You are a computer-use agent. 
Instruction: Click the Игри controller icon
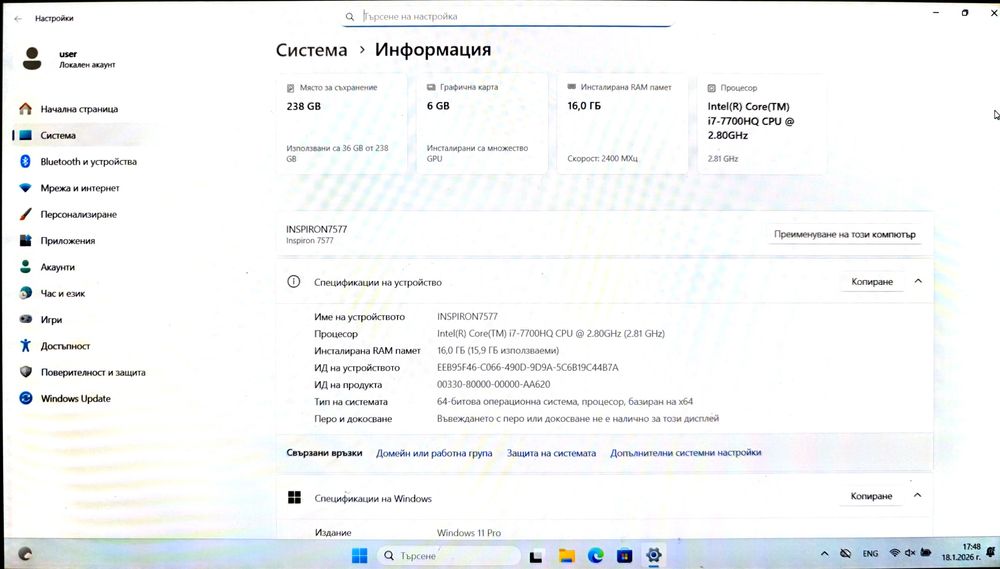click(x=26, y=320)
